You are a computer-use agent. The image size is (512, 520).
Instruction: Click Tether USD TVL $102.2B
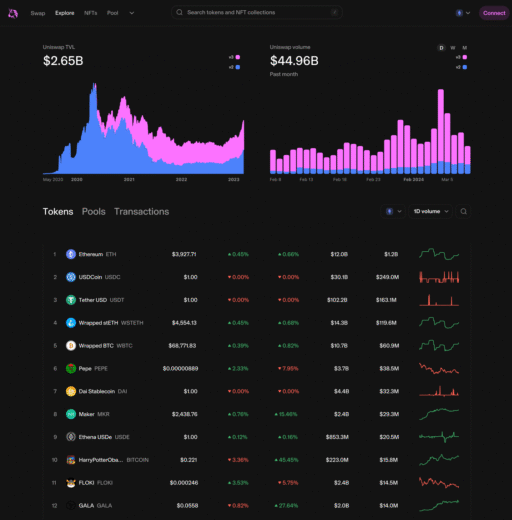337,300
